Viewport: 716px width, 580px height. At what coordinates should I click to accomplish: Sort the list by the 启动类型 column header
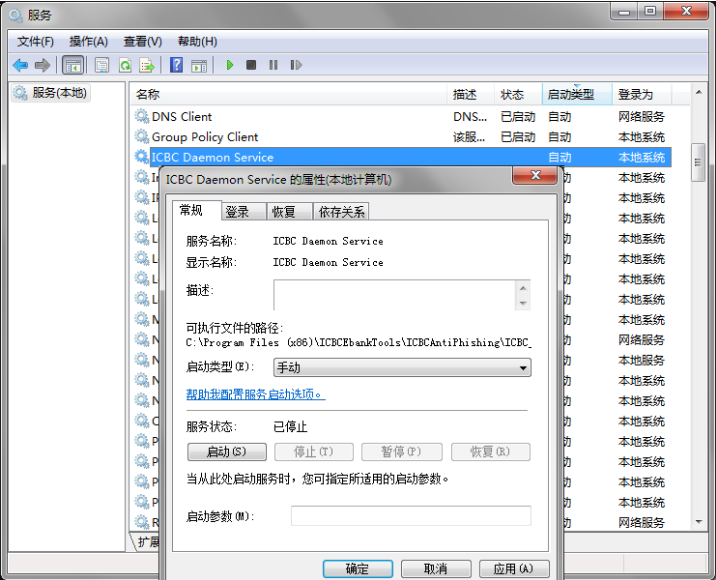[577, 94]
